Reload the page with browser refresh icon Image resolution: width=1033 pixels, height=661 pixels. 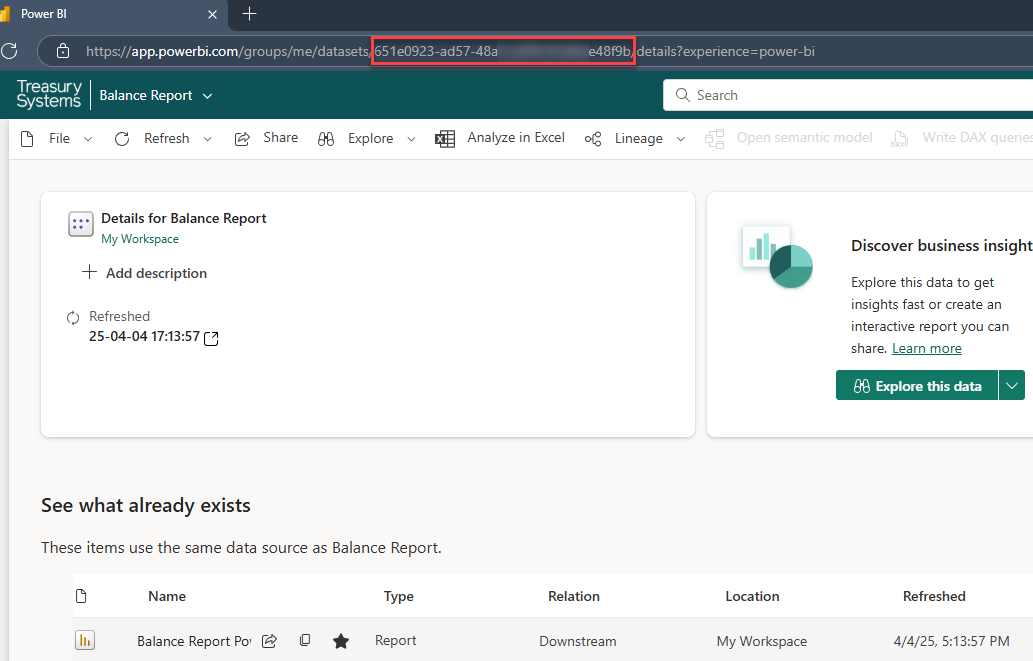9,51
